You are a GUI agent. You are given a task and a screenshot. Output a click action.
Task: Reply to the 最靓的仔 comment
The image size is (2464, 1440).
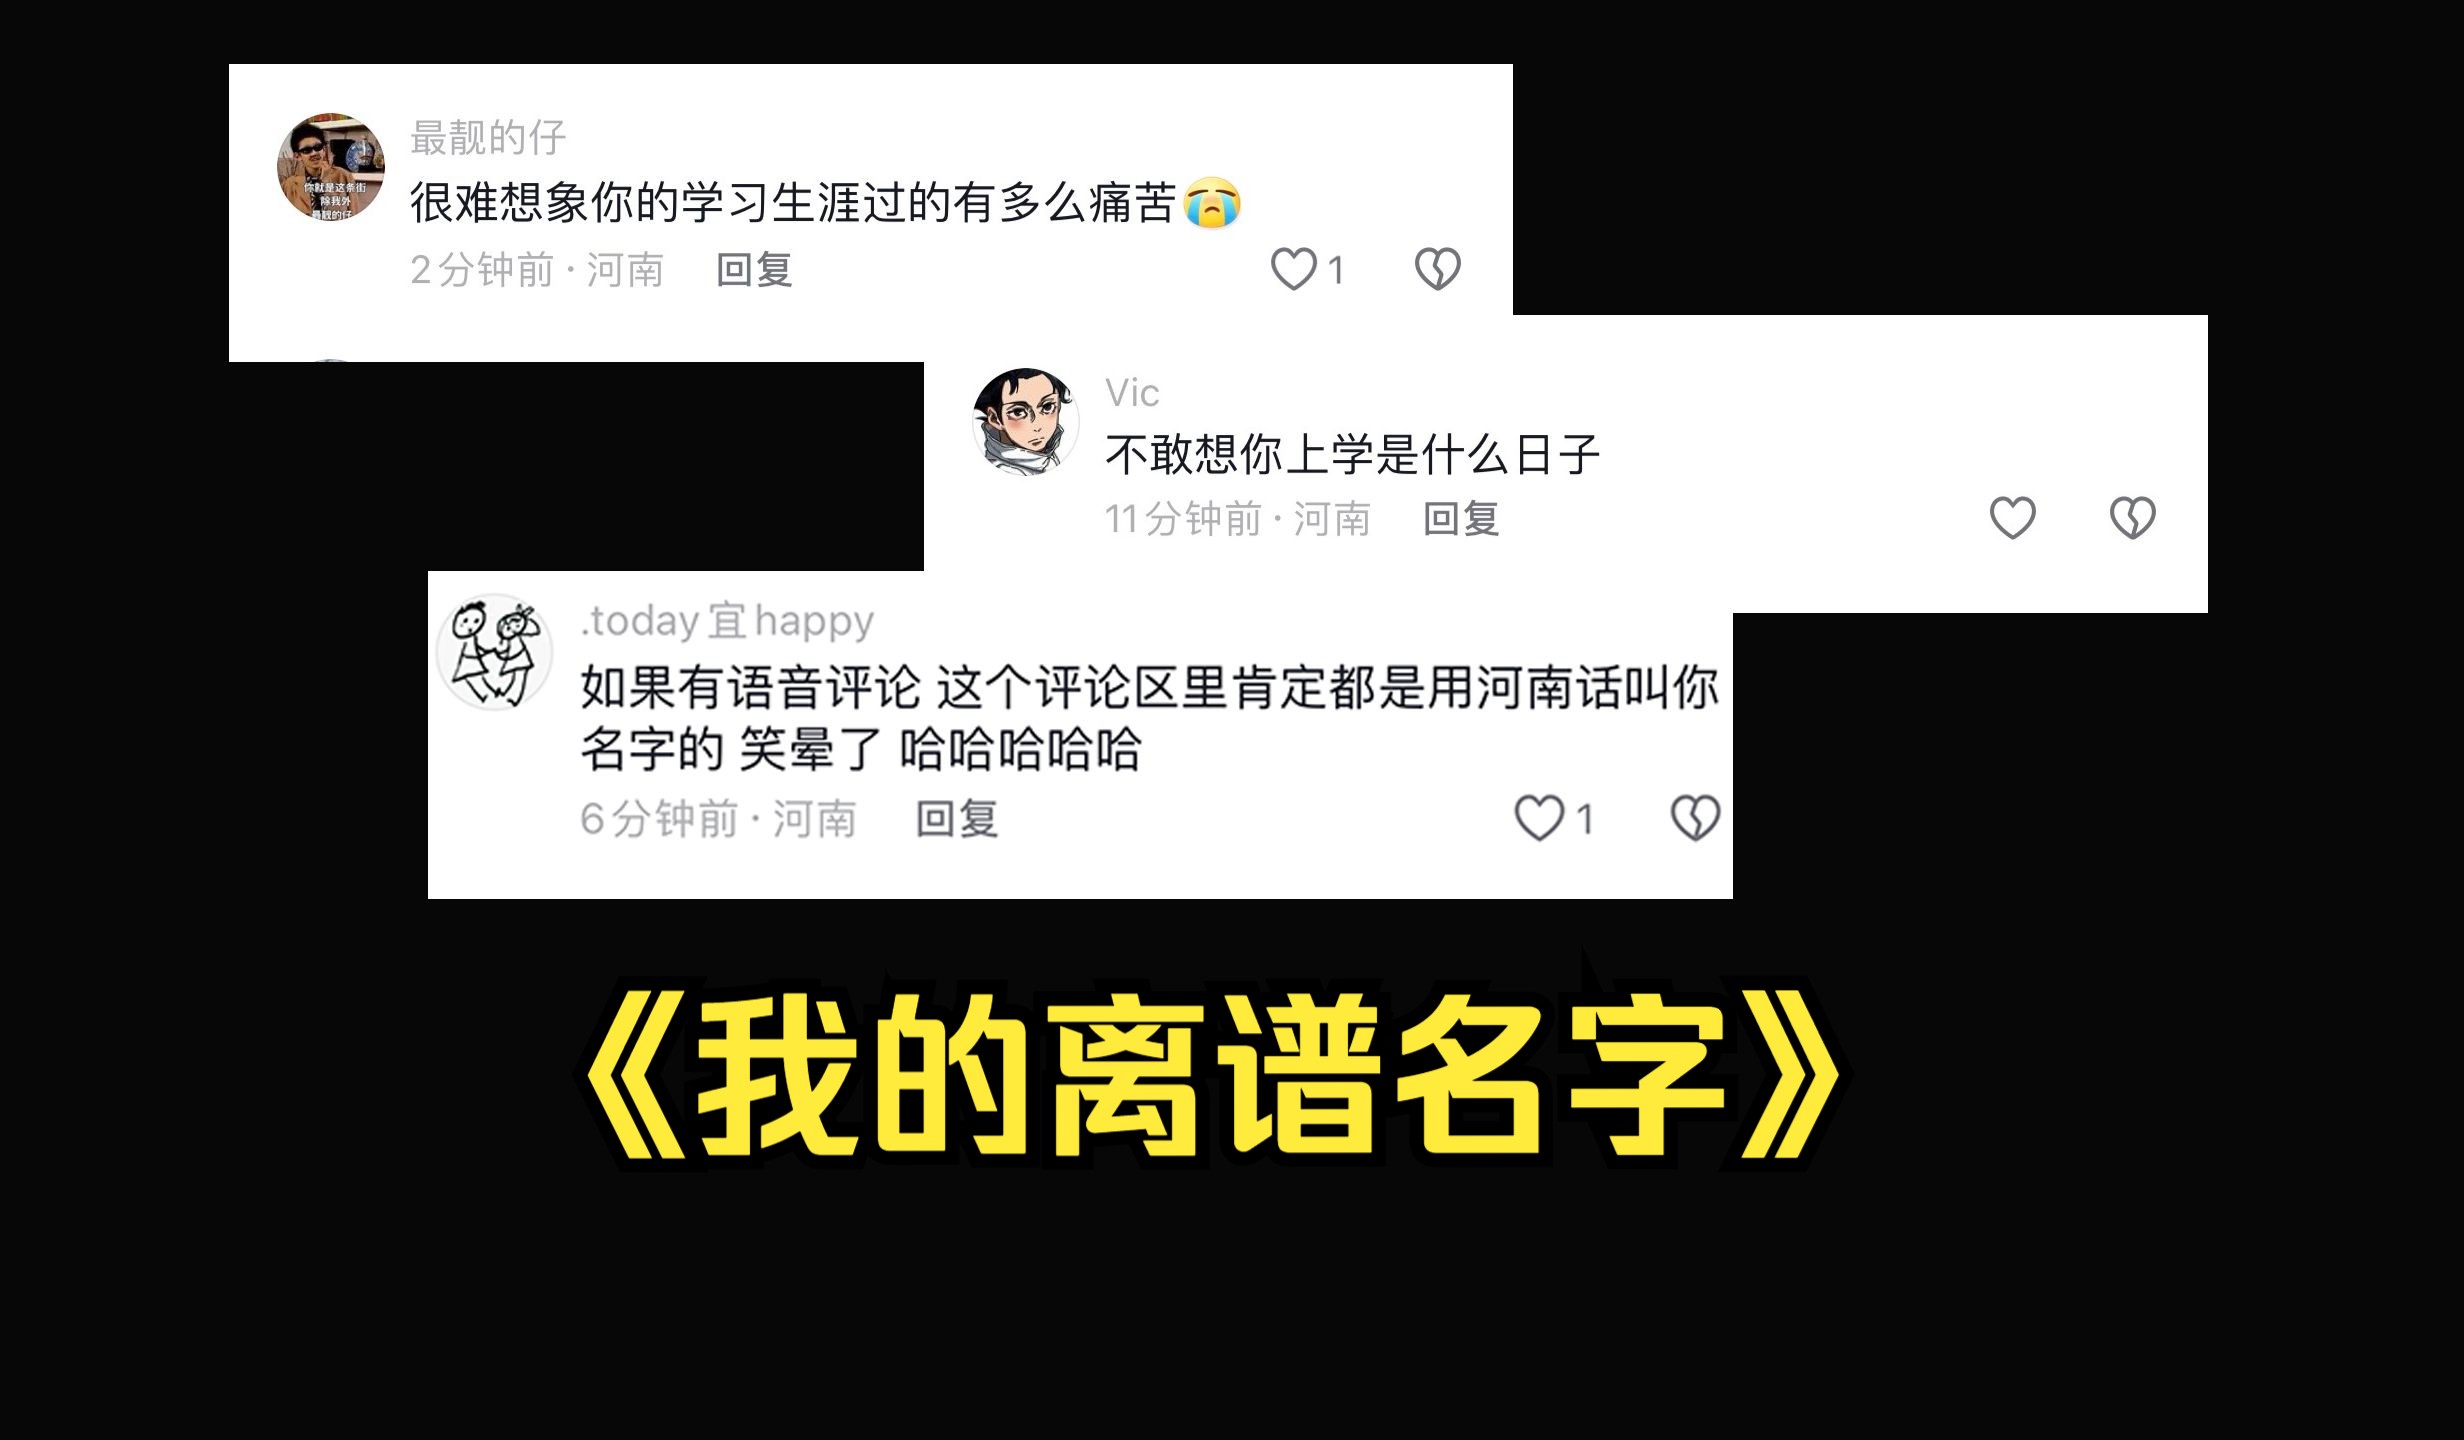click(x=755, y=270)
